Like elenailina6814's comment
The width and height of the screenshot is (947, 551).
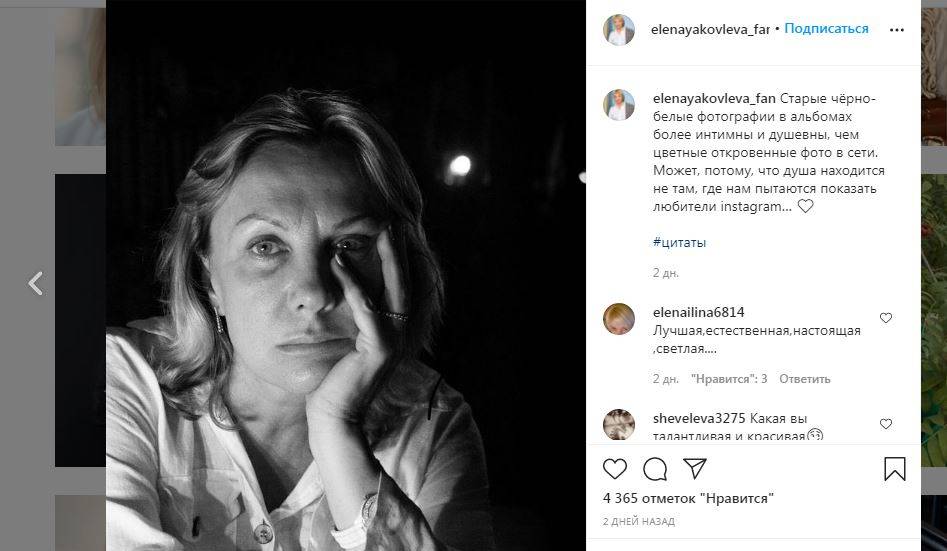(x=885, y=318)
